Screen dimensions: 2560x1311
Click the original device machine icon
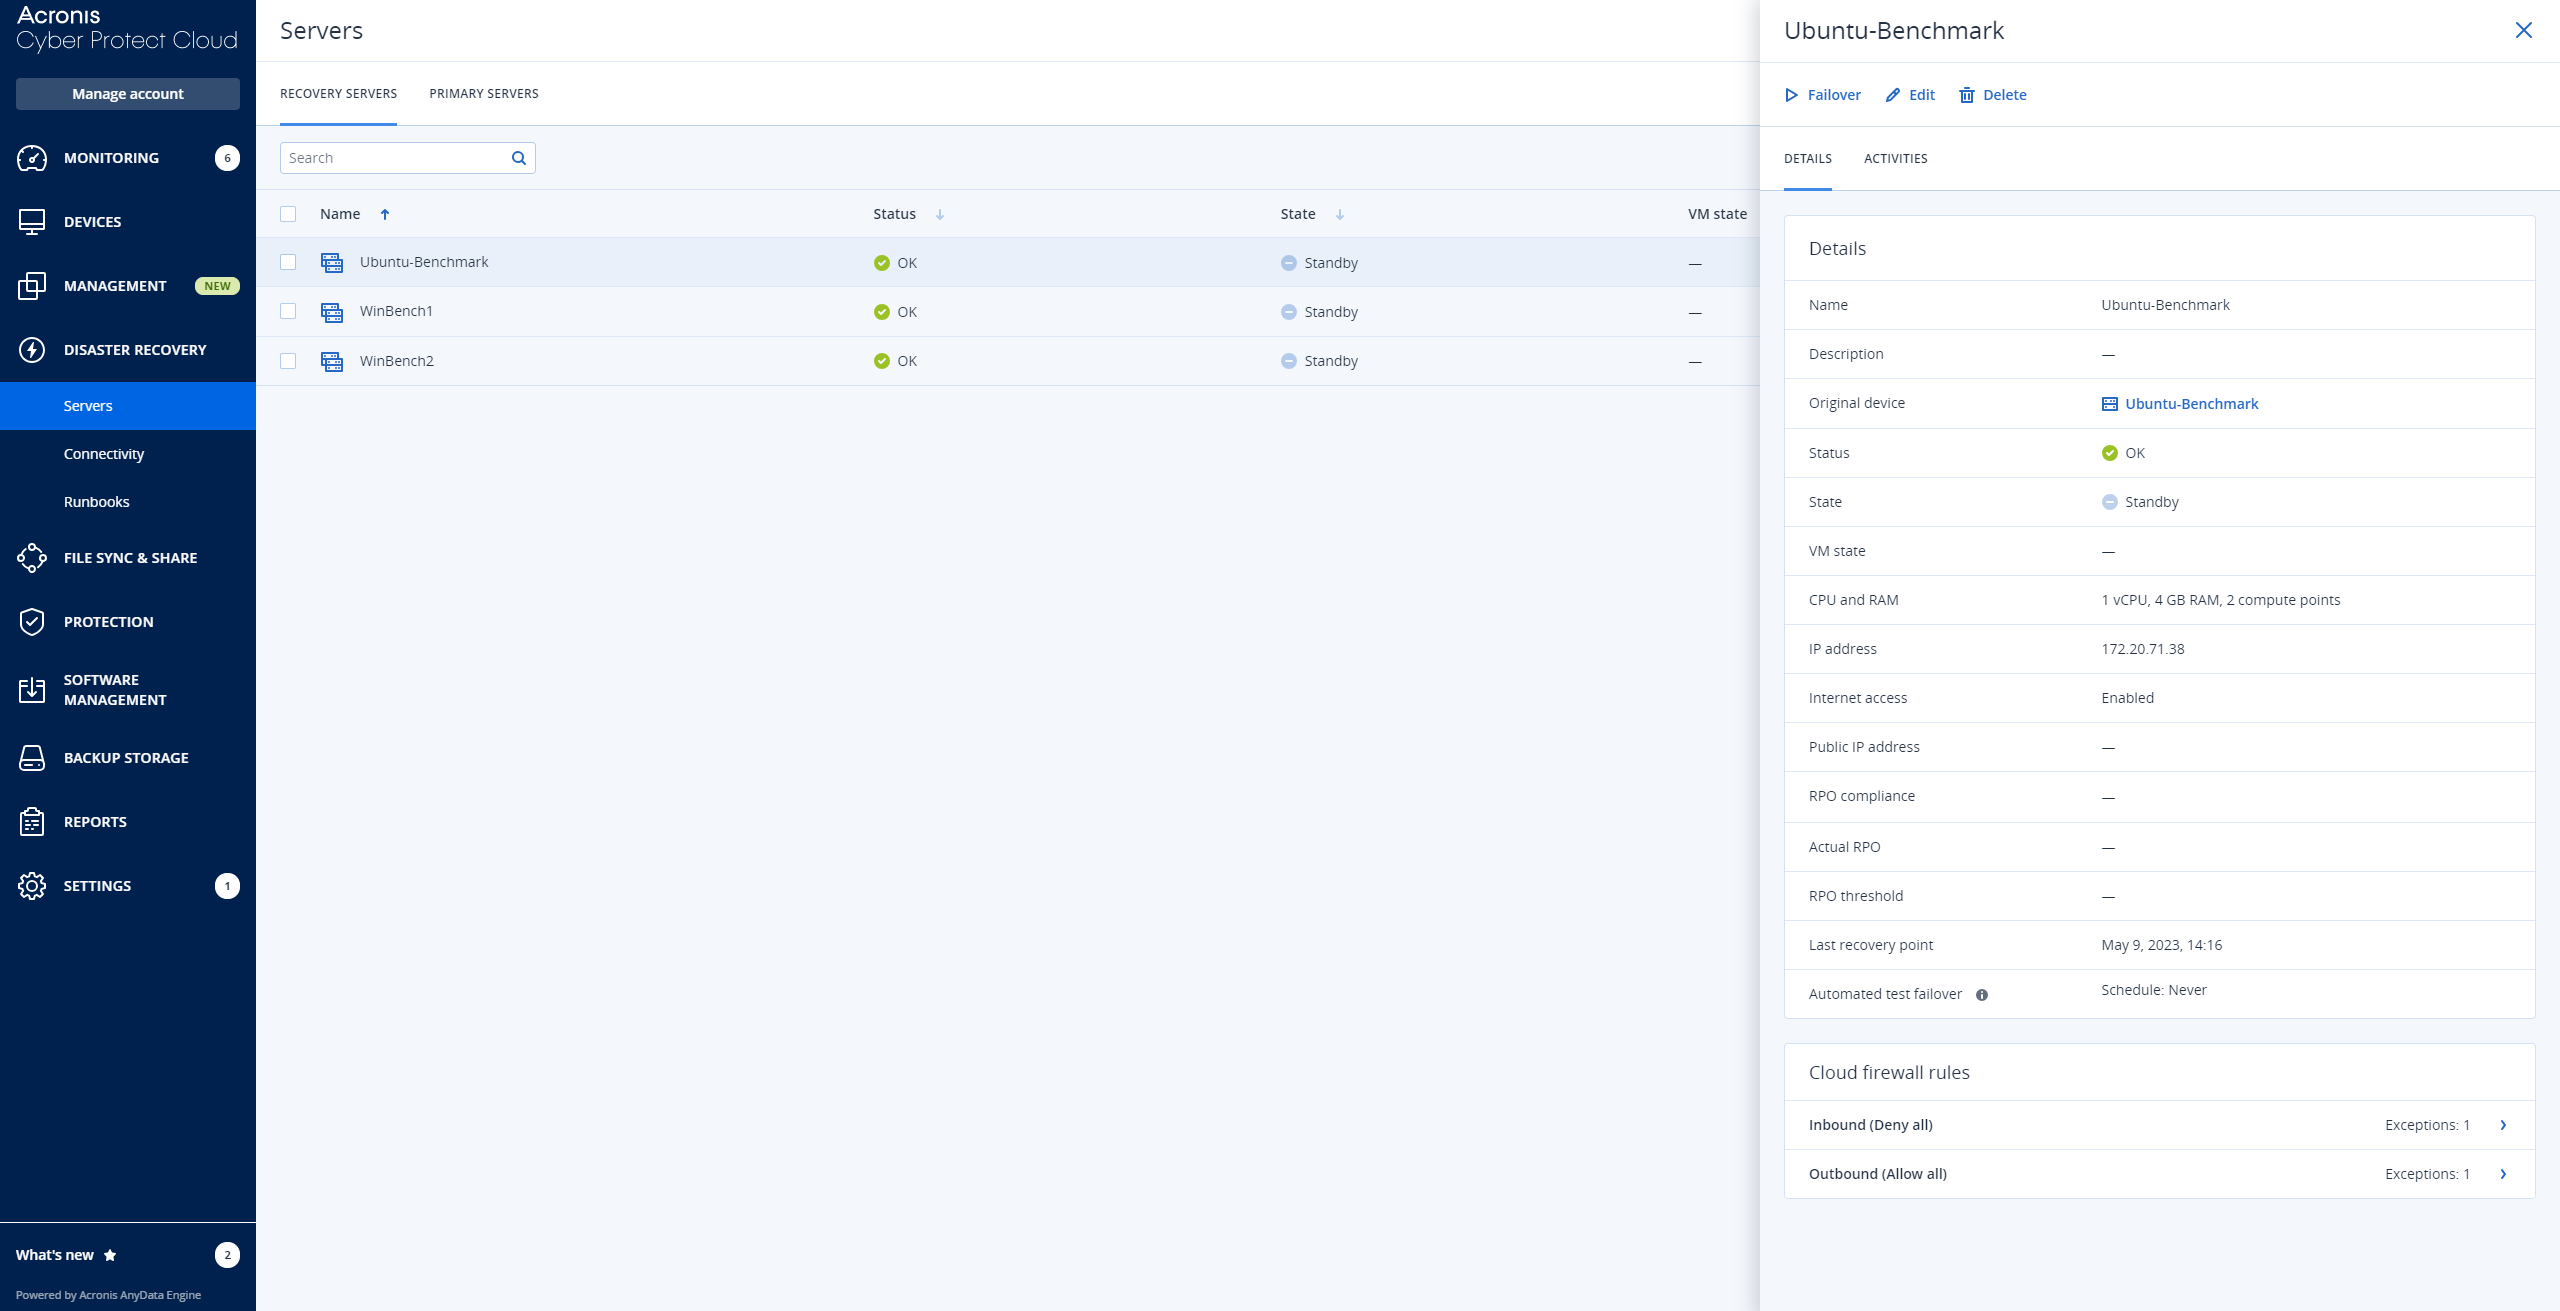point(2110,404)
